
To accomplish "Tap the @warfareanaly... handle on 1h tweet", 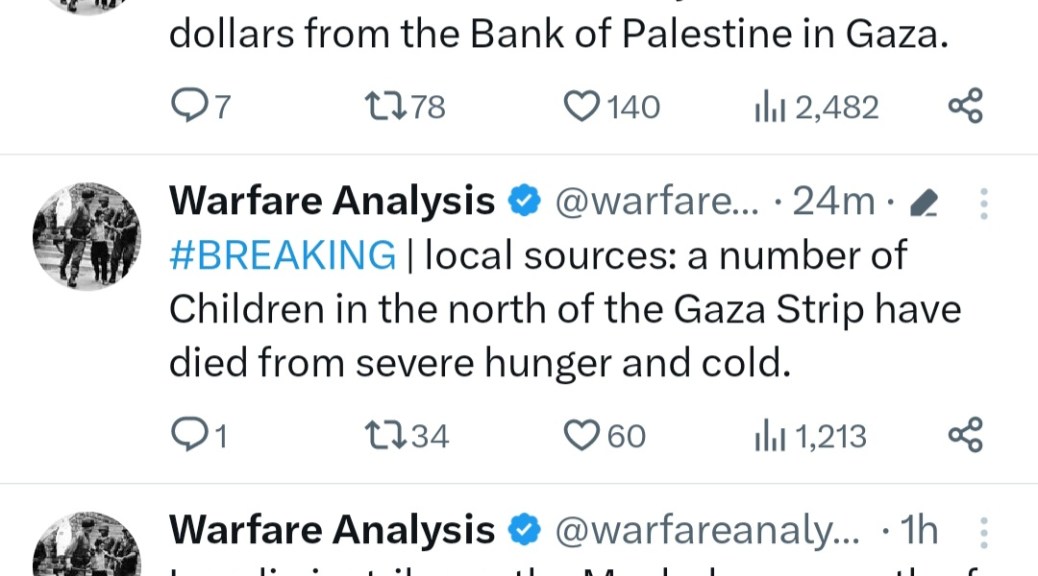I will pos(706,531).
